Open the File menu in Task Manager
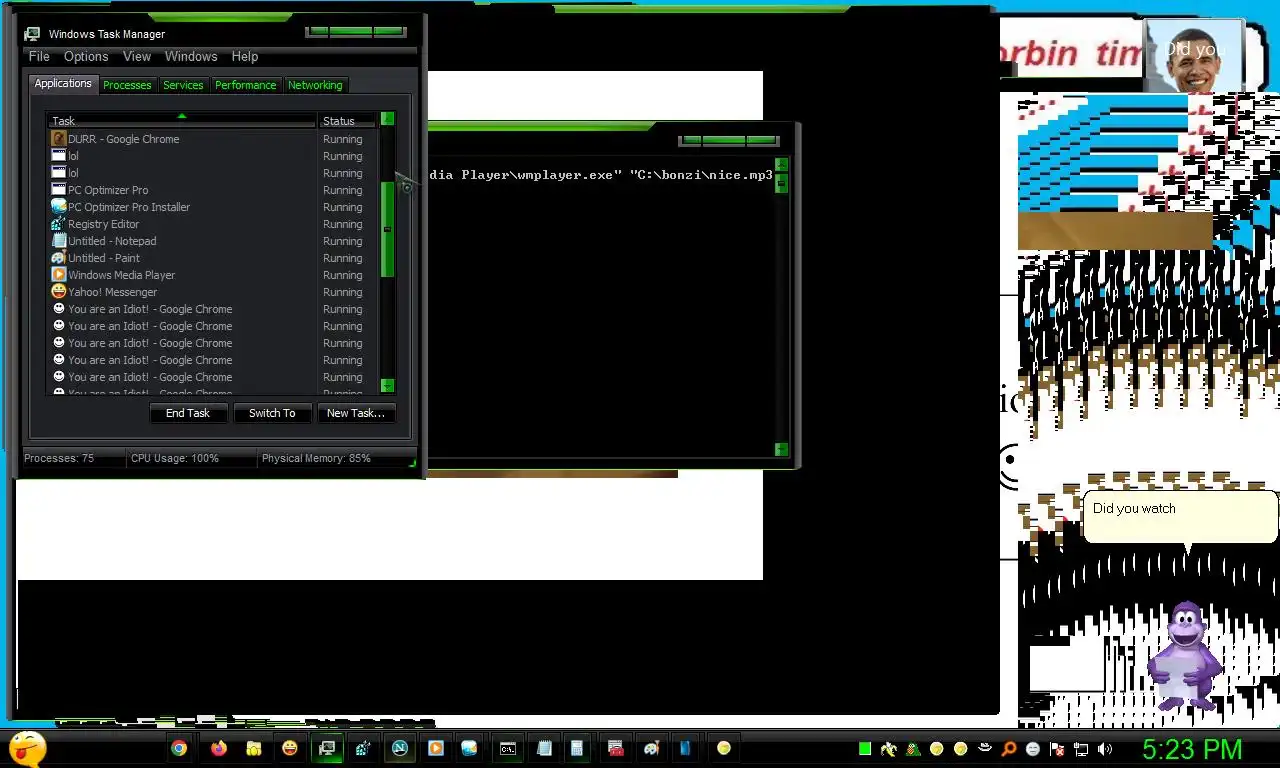 39,57
